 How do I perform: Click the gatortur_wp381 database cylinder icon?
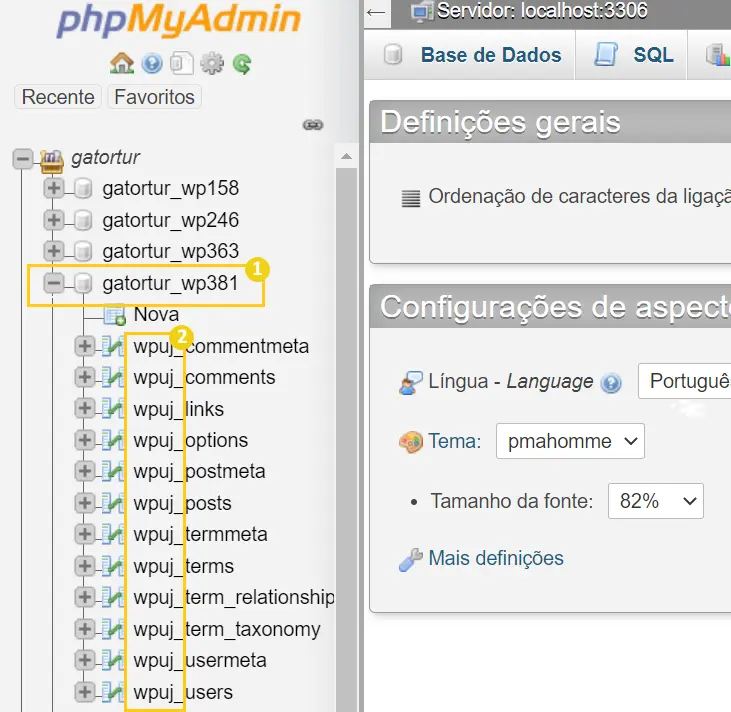83,283
